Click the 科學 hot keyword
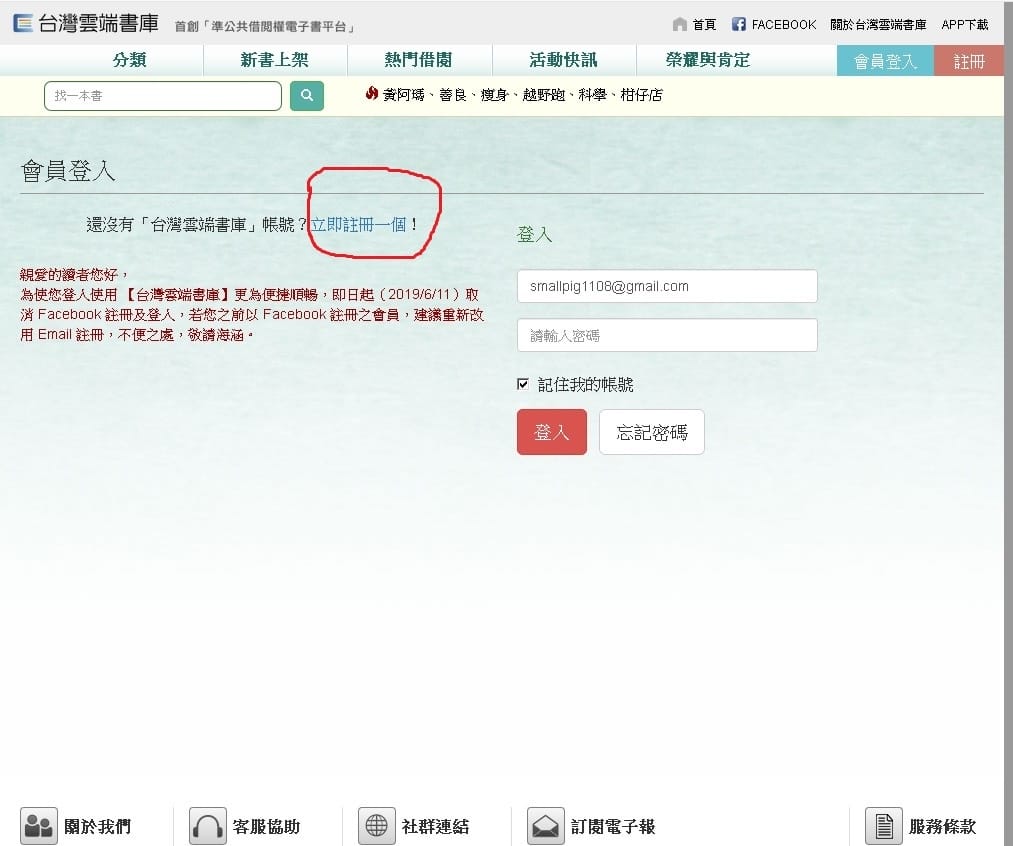 pyautogui.click(x=592, y=95)
